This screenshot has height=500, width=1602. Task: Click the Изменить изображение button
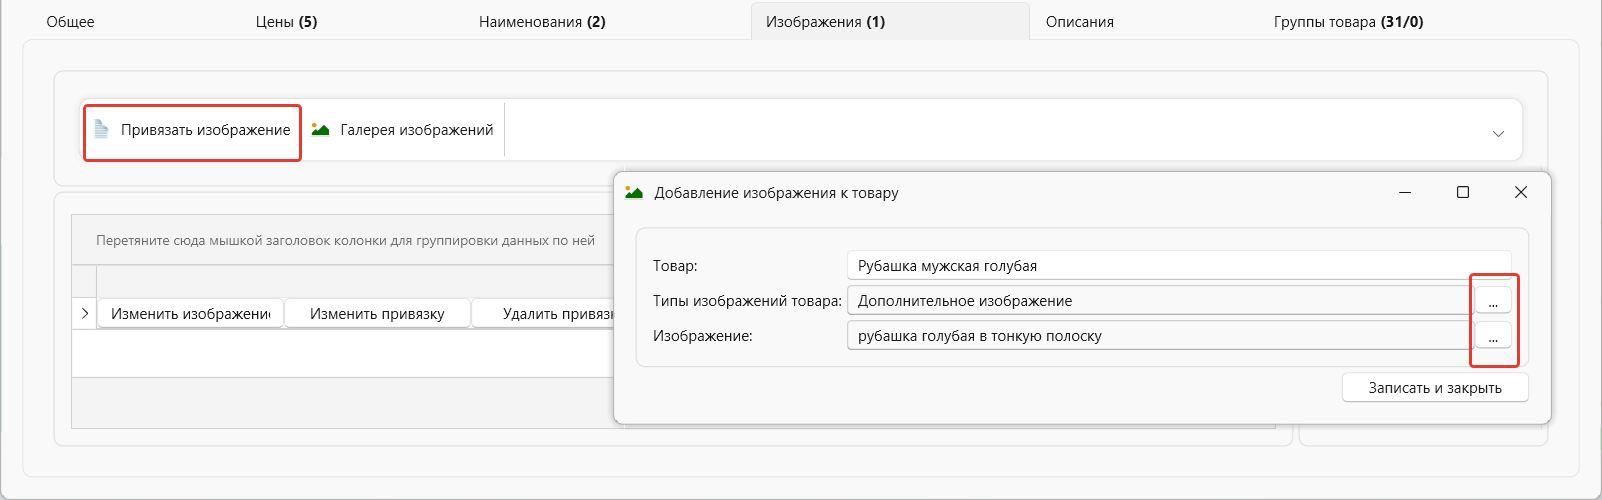pyautogui.click(x=190, y=314)
